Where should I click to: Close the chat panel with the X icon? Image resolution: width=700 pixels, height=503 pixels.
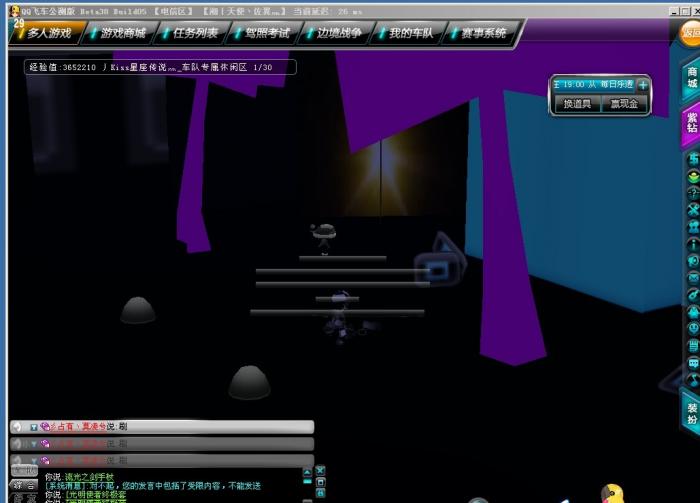[321, 470]
